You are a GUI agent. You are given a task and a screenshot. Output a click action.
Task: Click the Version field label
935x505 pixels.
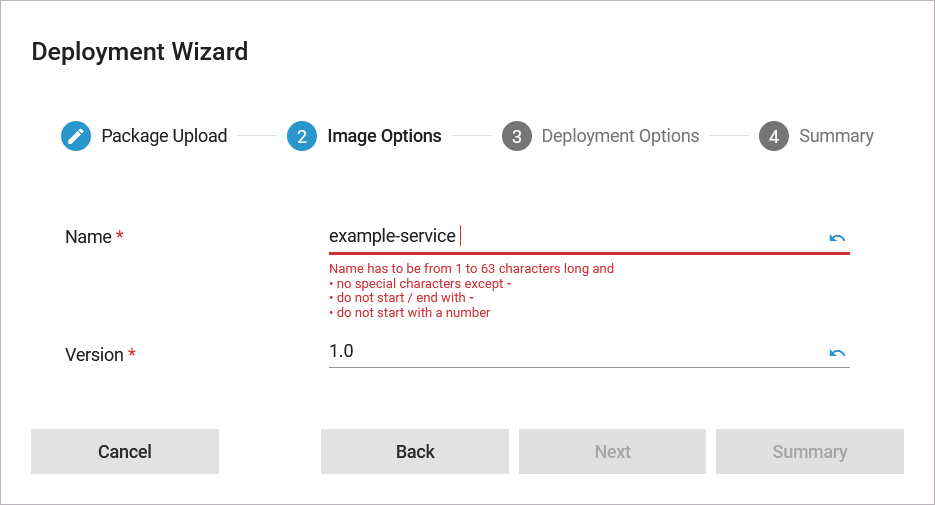(x=94, y=355)
